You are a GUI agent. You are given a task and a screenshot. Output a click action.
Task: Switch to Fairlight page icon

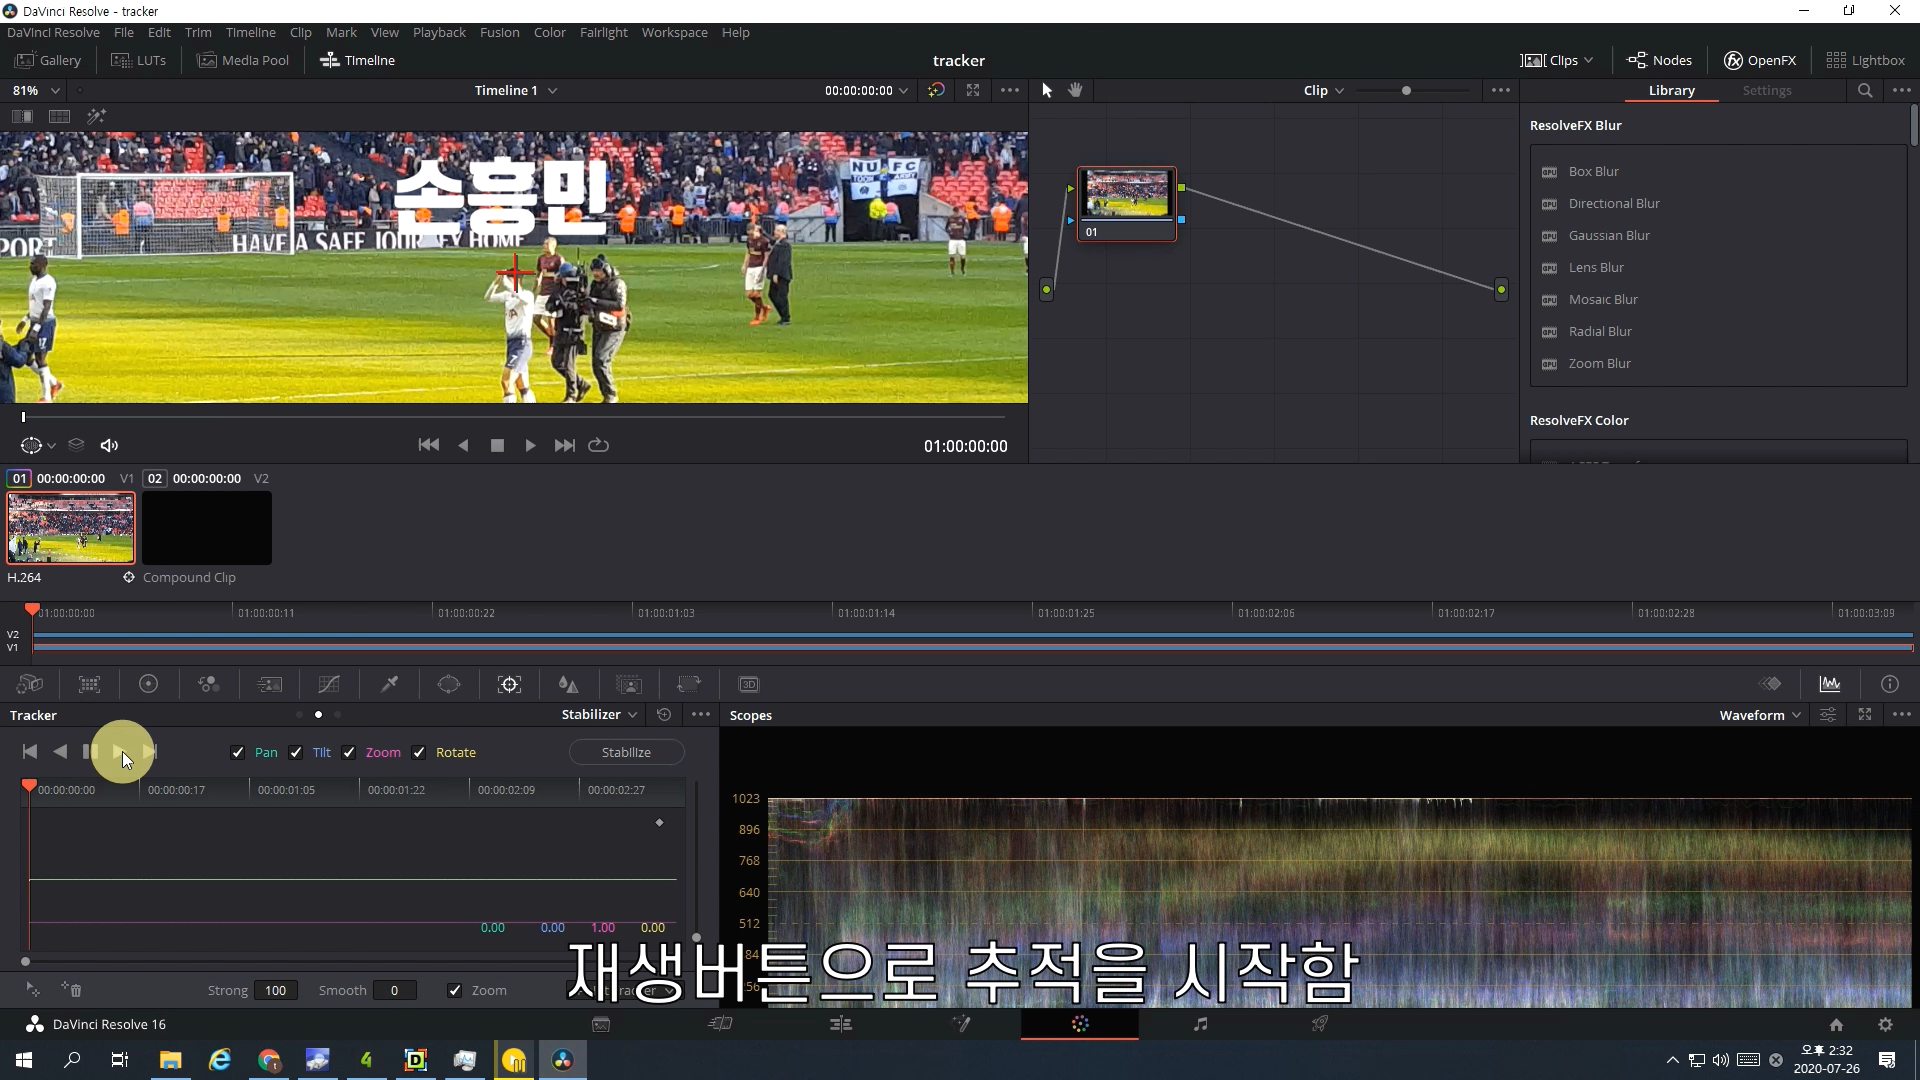click(x=1200, y=1023)
